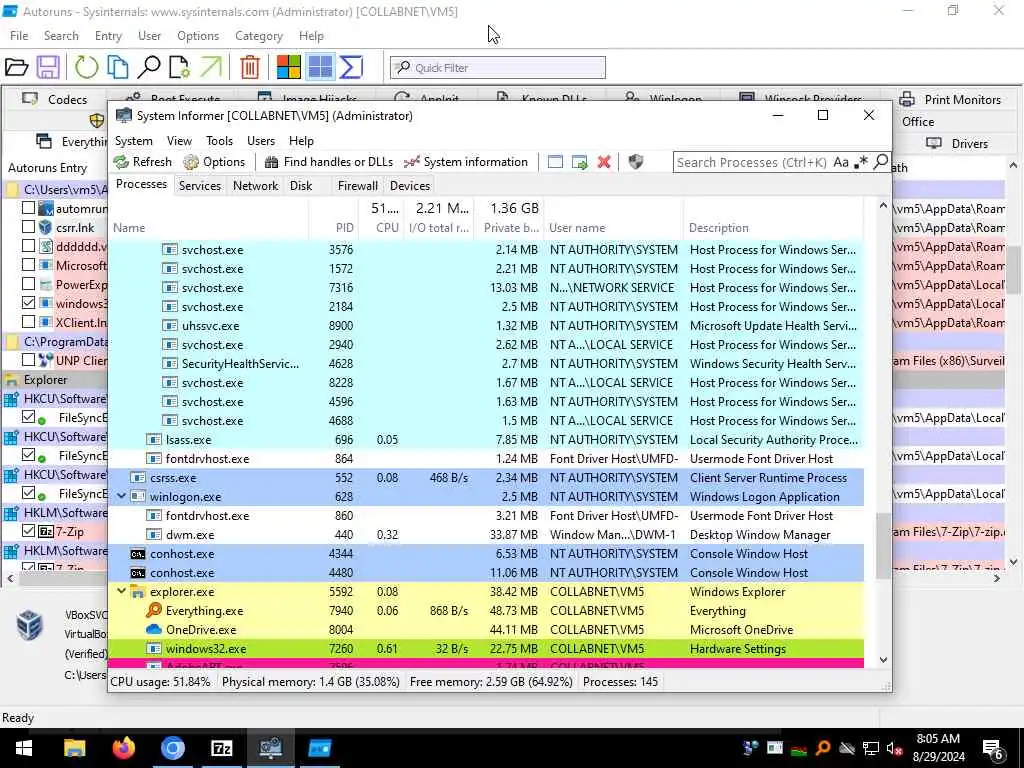The width and height of the screenshot is (1024, 768).
Task: Open file icon in Autoruns toolbar
Action: click(16, 67)
